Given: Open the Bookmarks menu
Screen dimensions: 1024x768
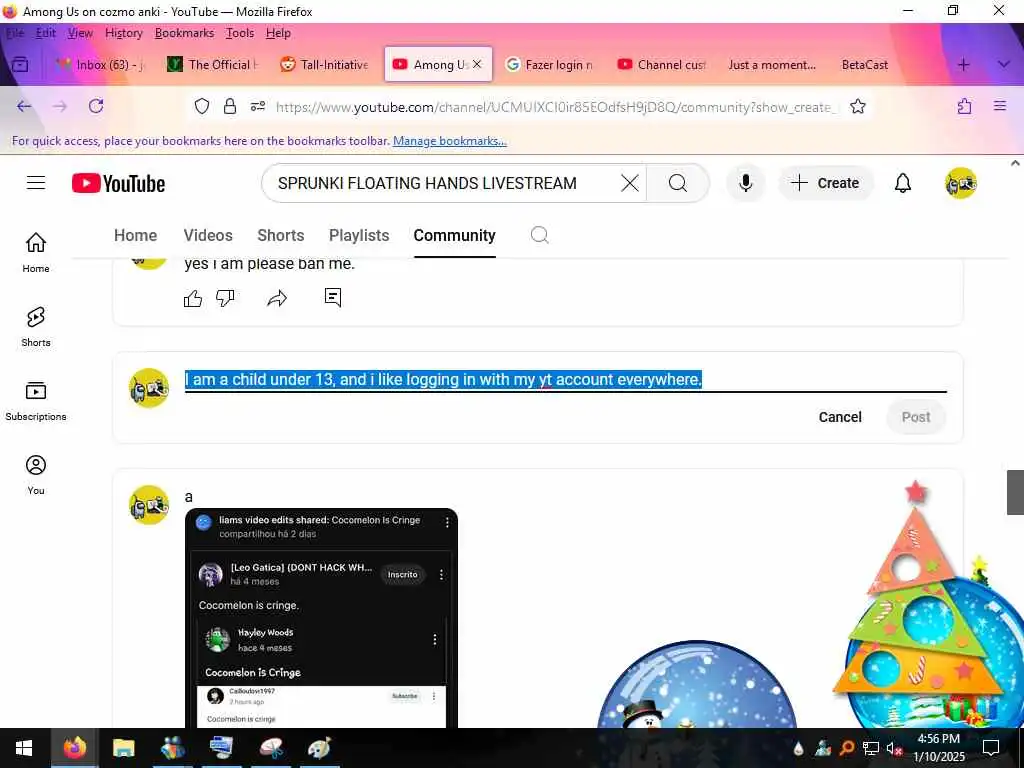Looking at the screenshot, I should [x=184, y=33].
